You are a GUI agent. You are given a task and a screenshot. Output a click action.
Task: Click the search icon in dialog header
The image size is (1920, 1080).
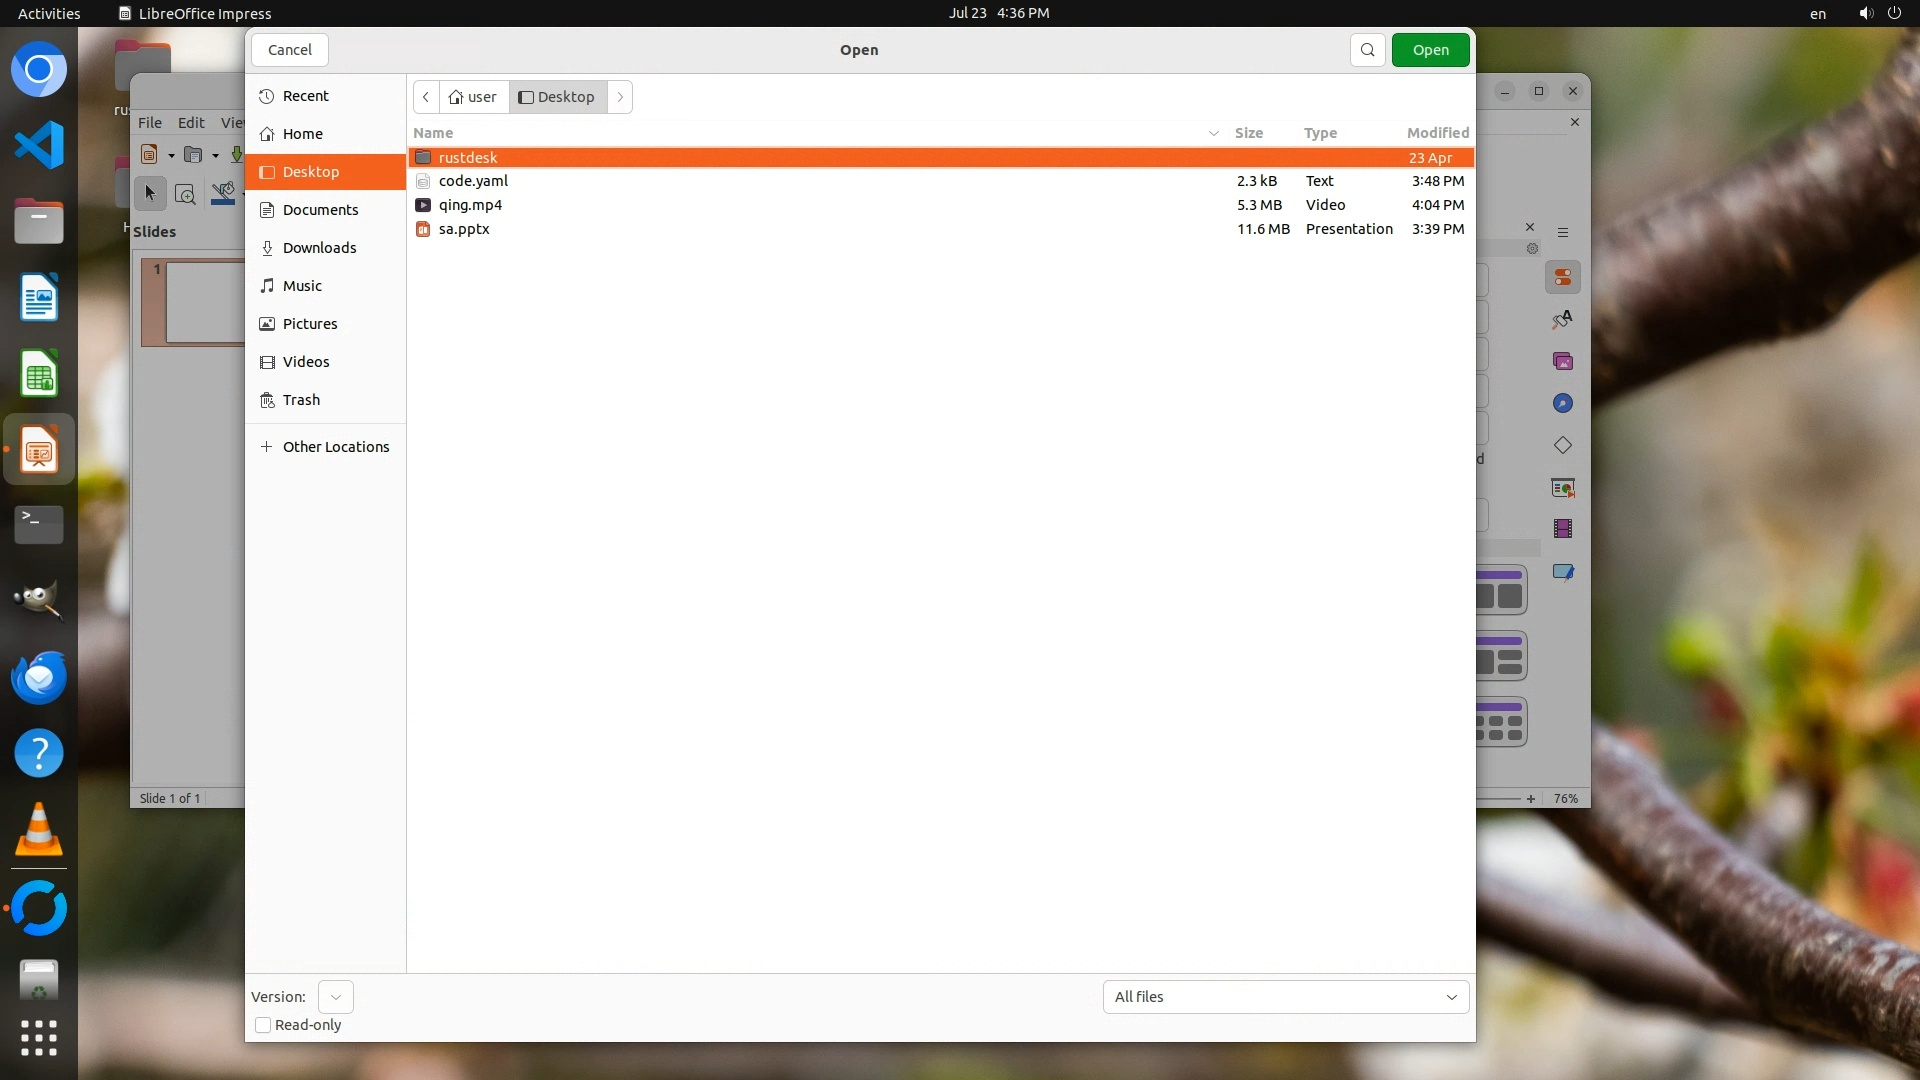click(1367, 50)
